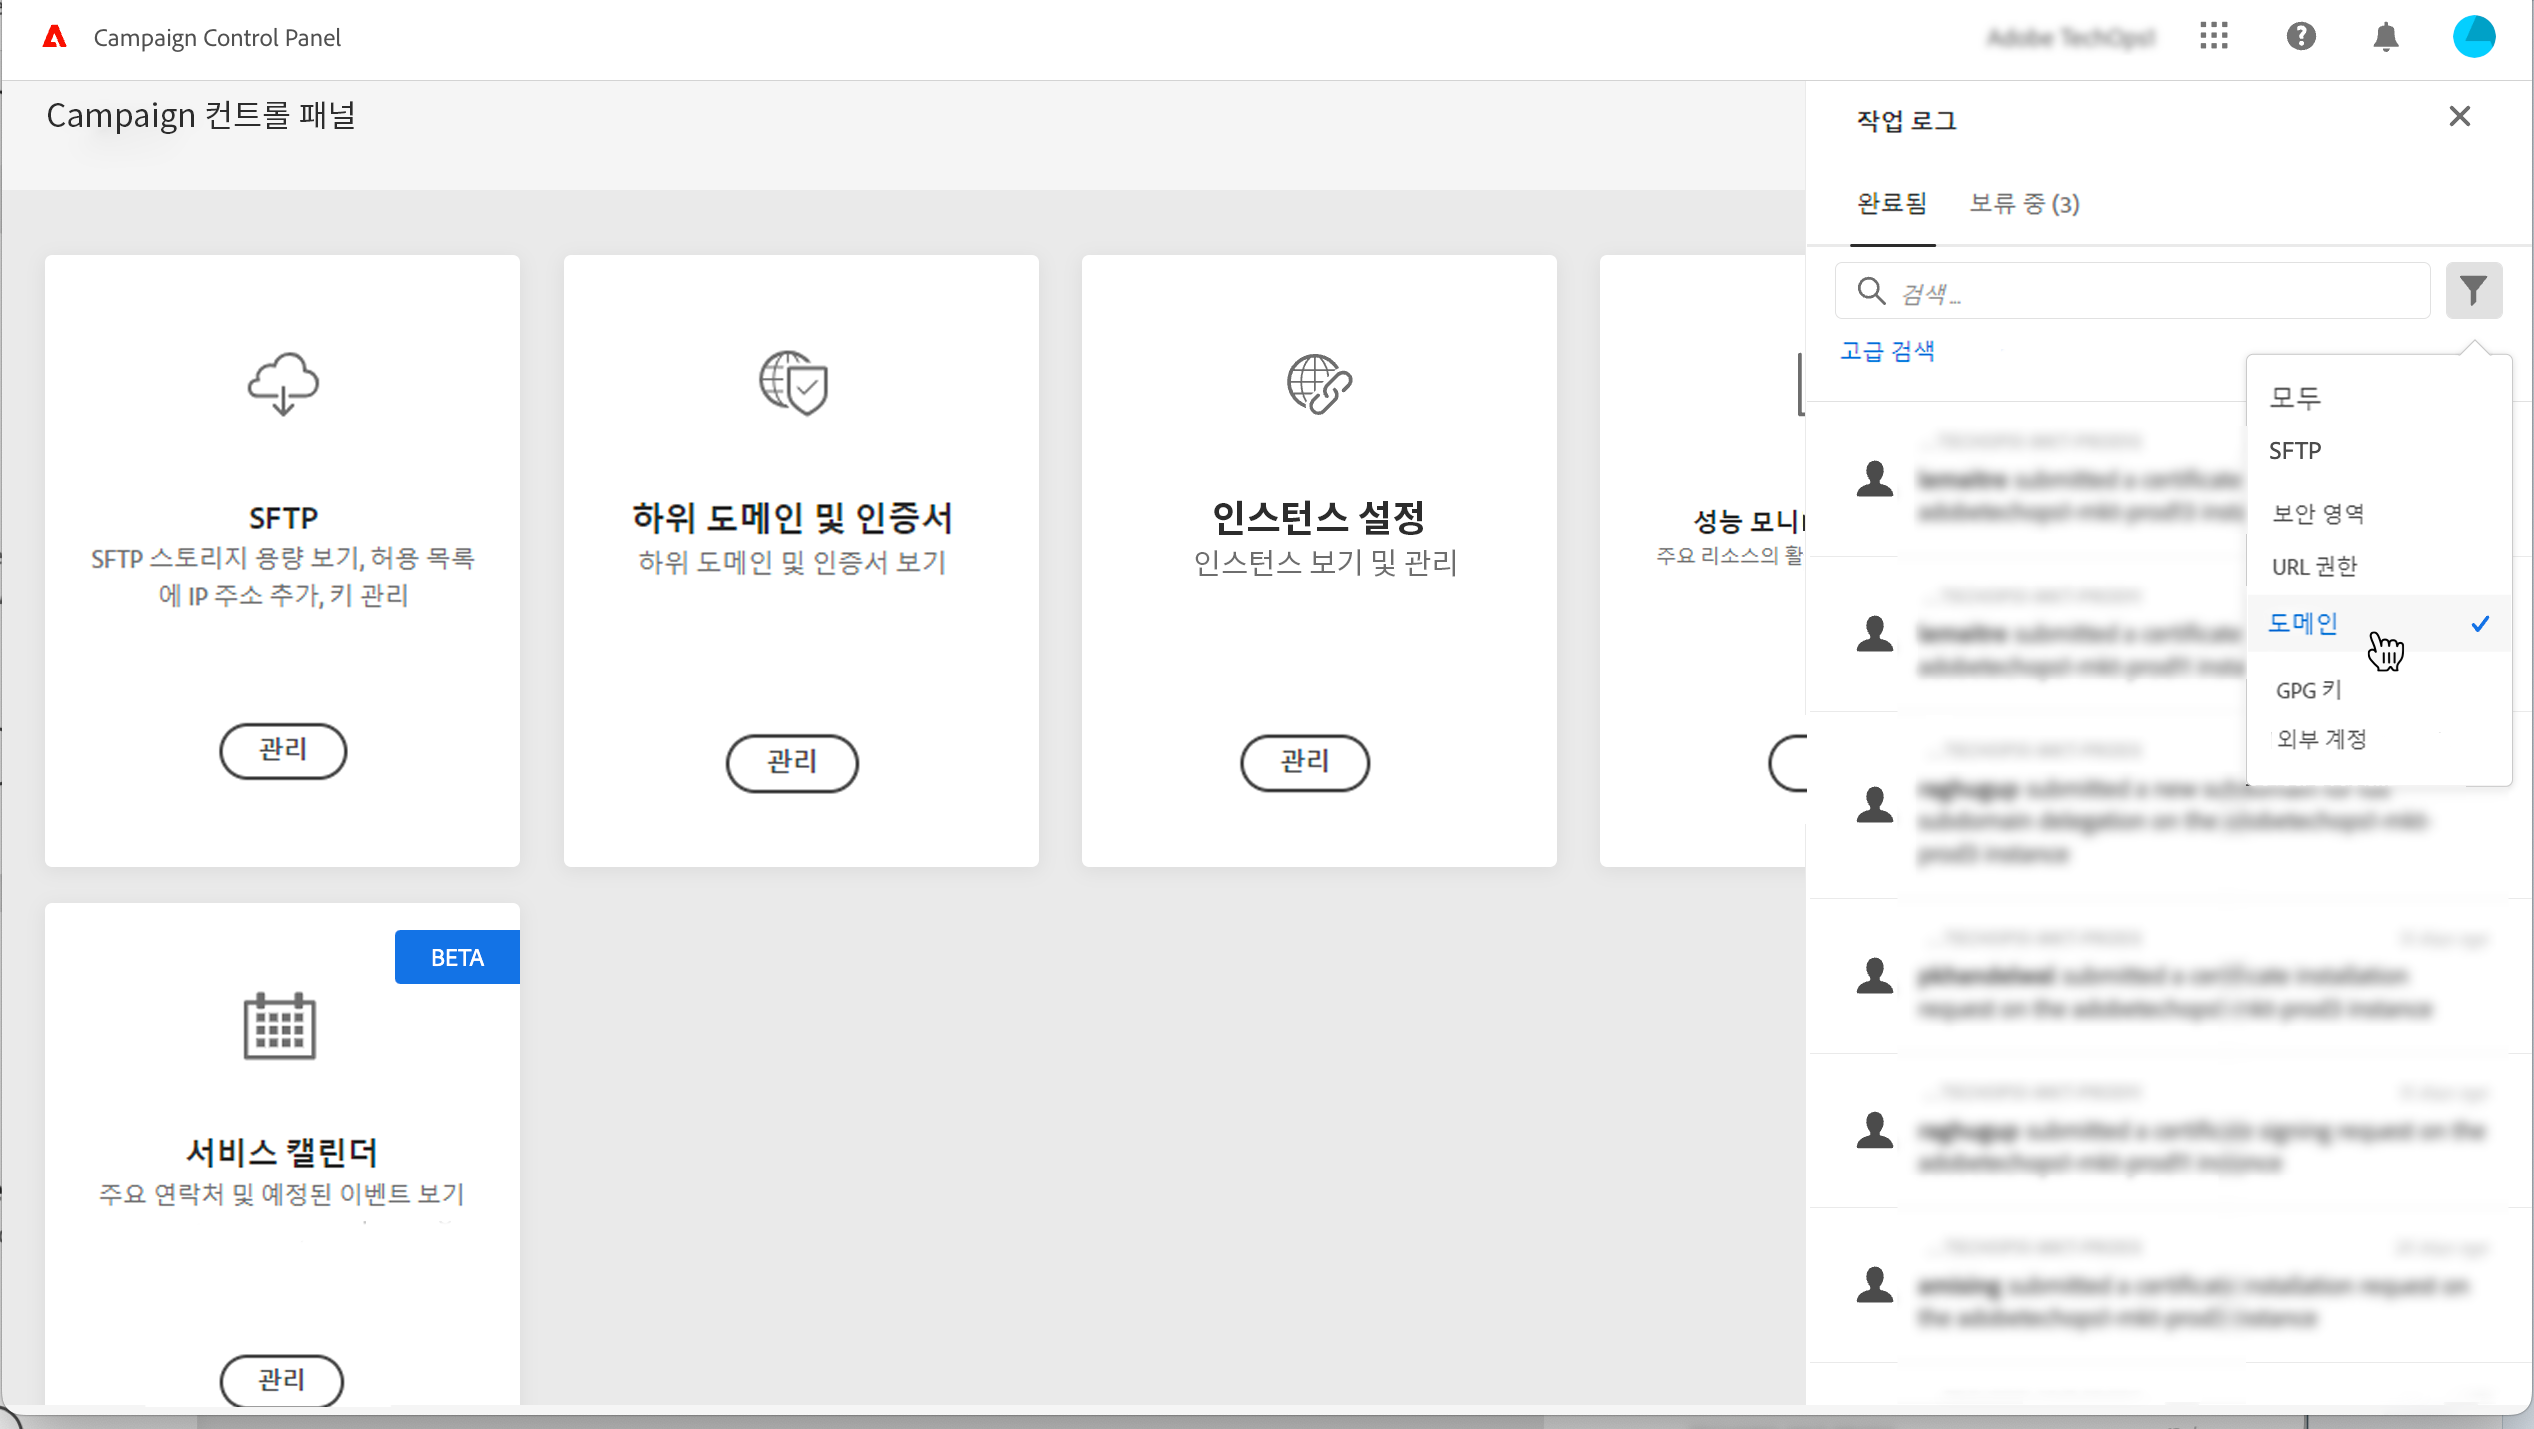Click the Adobe logo icon
The height and width of the screenshot is (1429, 2534).
coord(55,37)
